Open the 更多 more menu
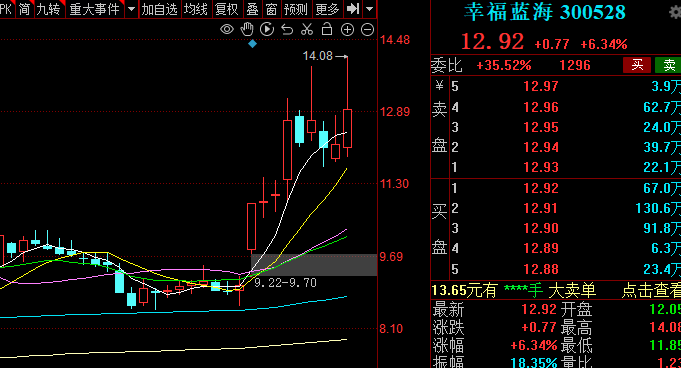The height and width of the screenshot is (368, 681). click(327, 9)
